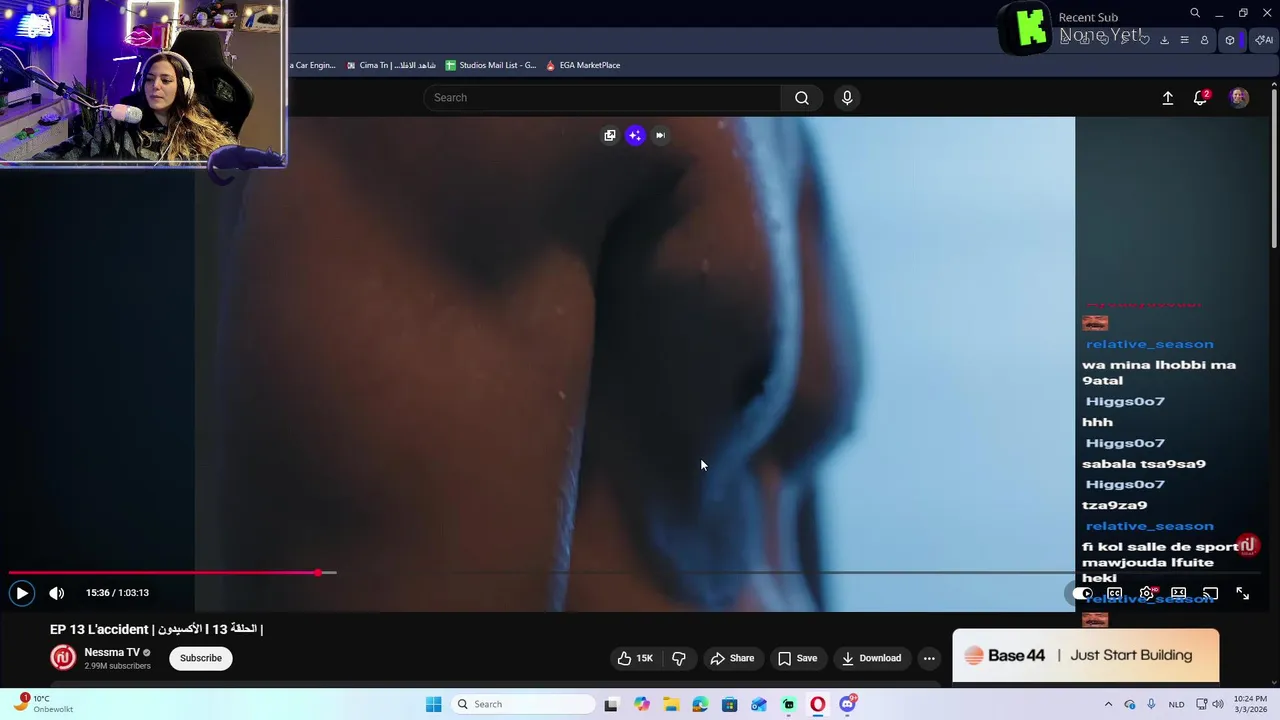Click the tray microphone indicator
This screenshot has height=720, width=1280.
(x=1151, y=704)
